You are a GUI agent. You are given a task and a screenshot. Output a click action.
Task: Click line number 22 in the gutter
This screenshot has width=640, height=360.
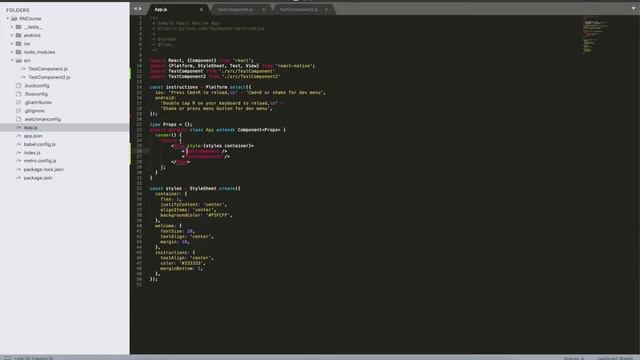[x=139, y=130]
